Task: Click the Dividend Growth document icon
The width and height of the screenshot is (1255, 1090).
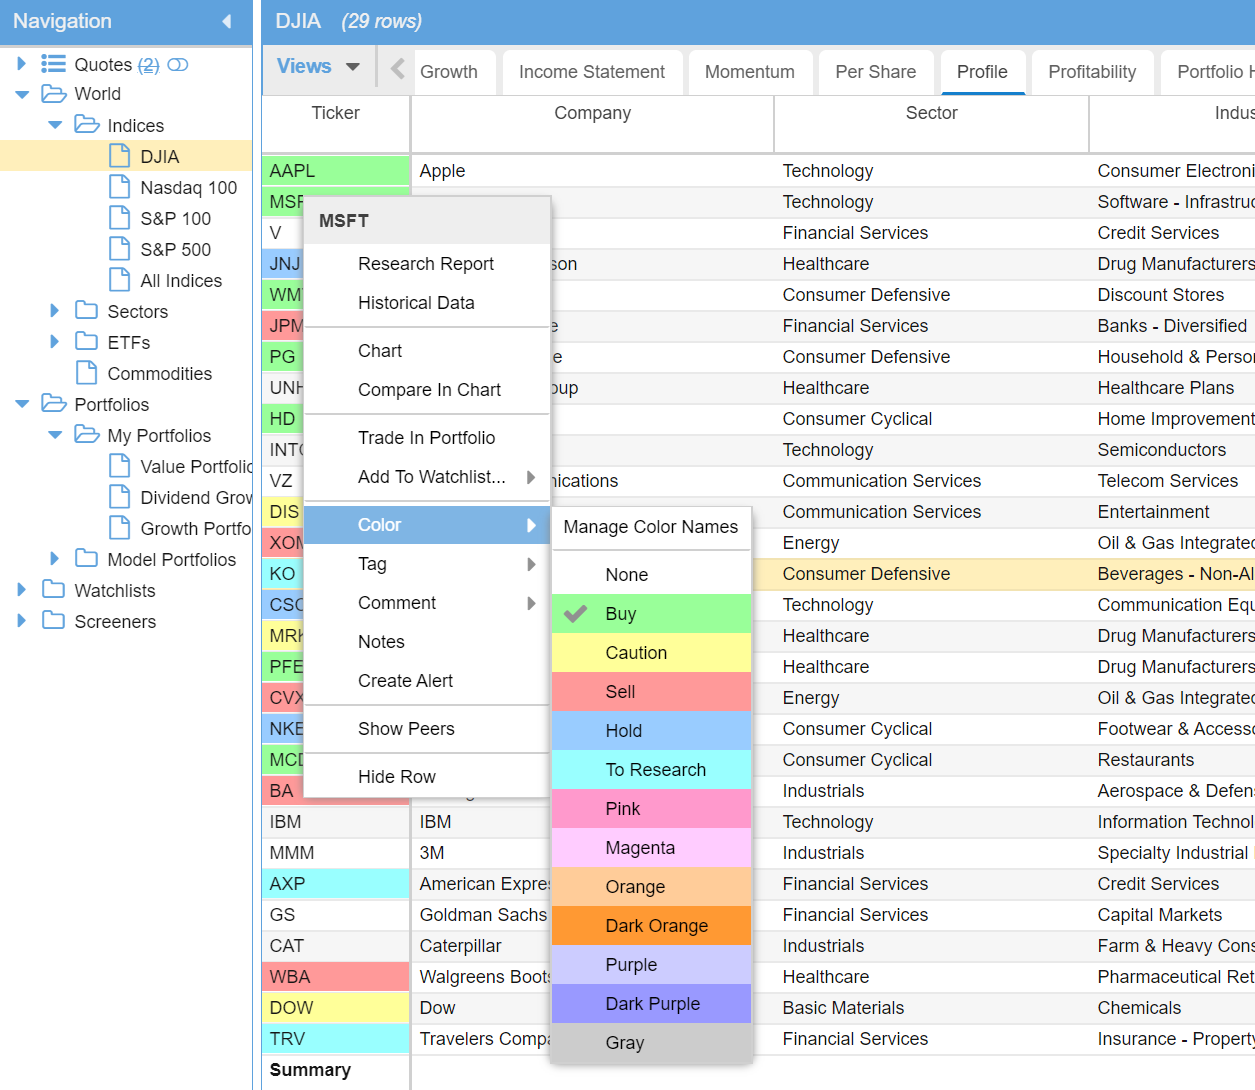Action: pyautogui.click(x=120, y=497)
